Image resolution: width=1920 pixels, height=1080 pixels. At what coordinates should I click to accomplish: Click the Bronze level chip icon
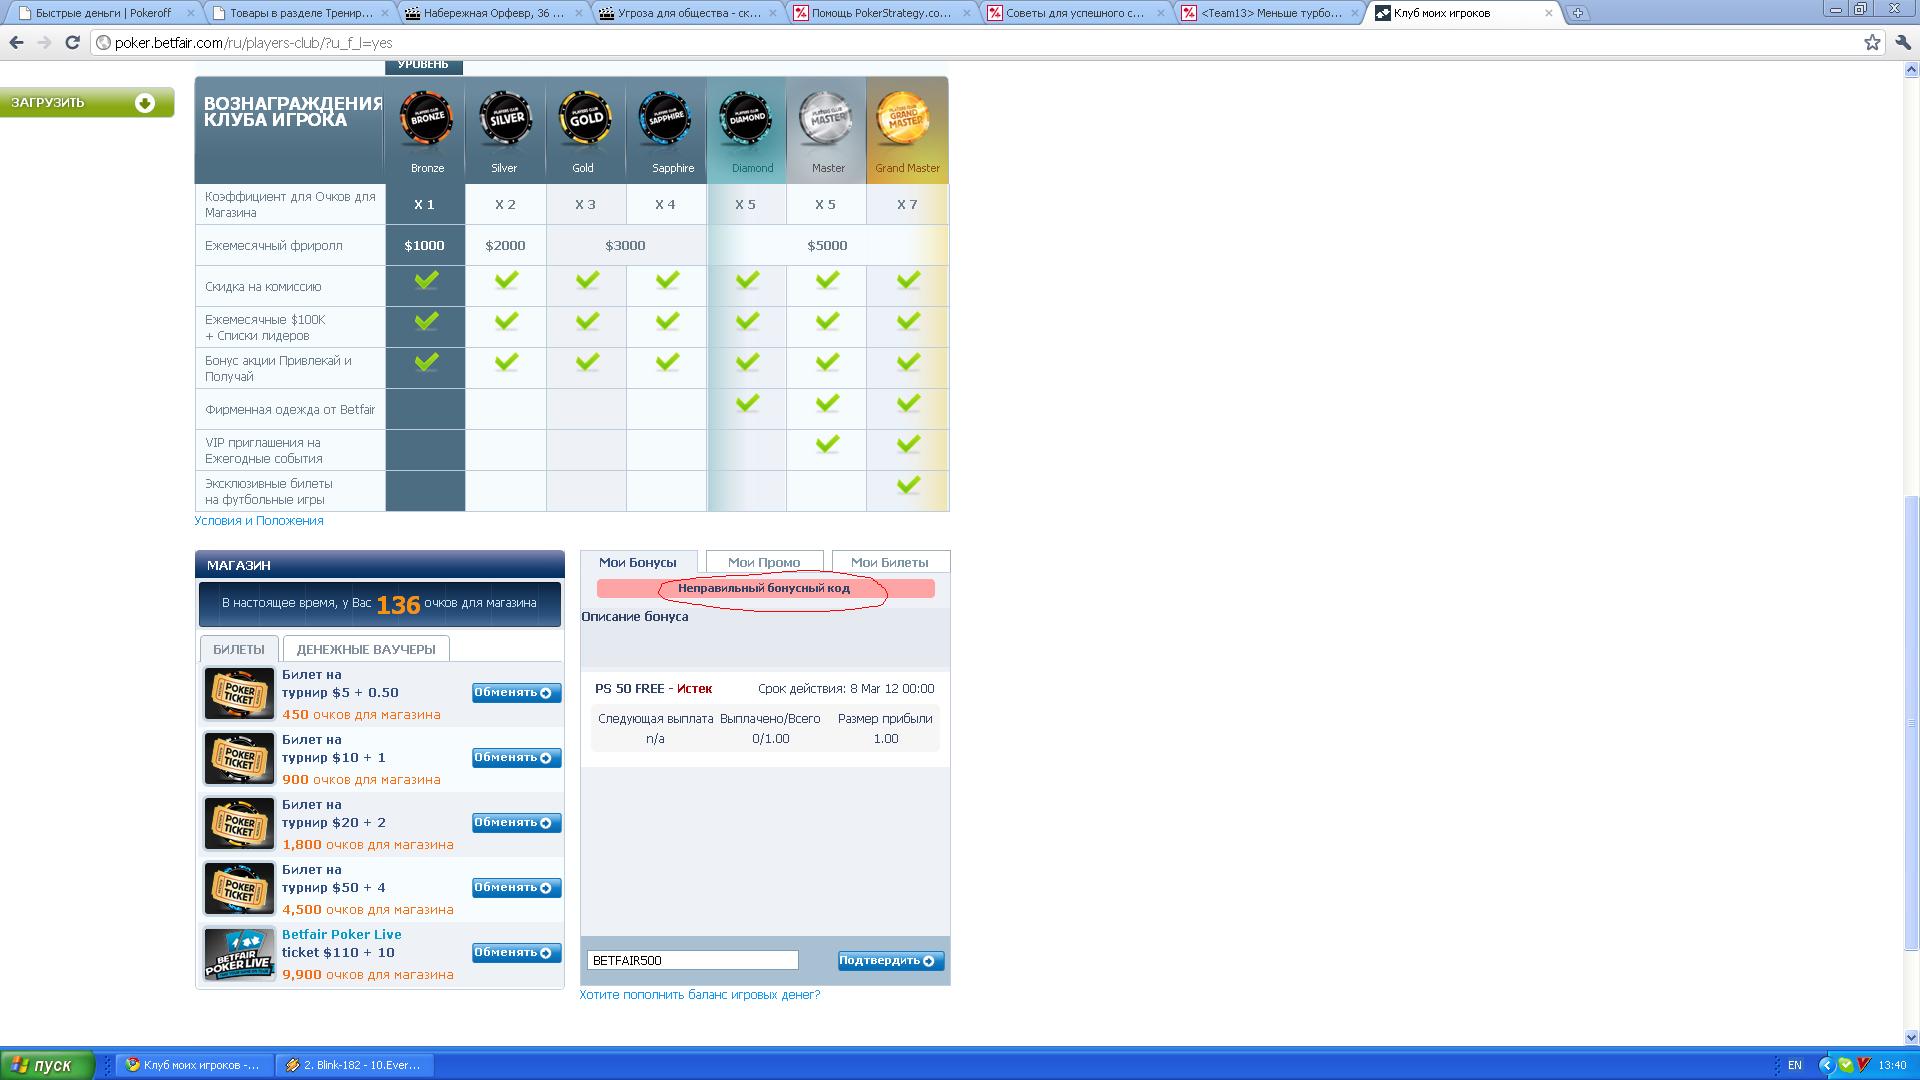coord(427,118)
